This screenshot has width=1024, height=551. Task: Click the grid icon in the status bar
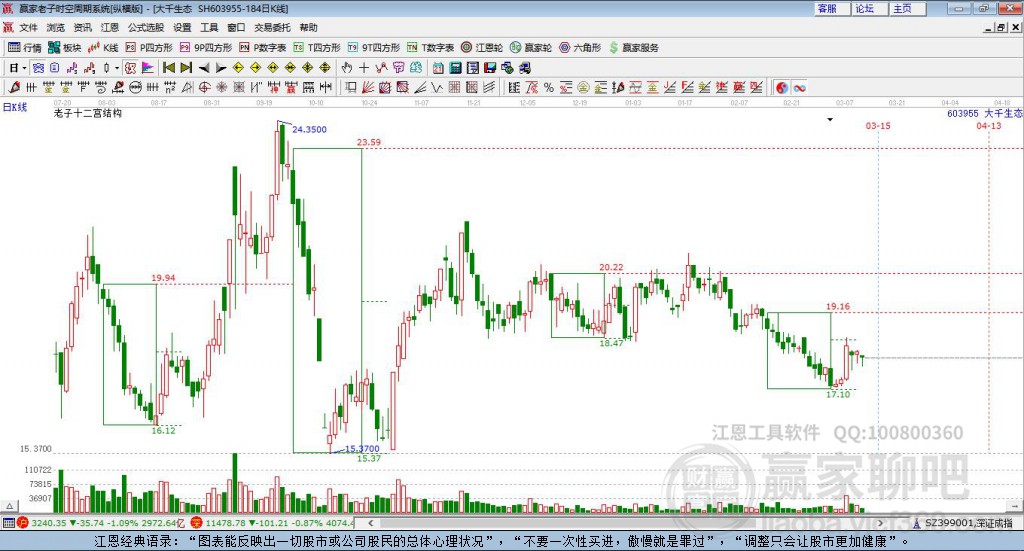8,523
